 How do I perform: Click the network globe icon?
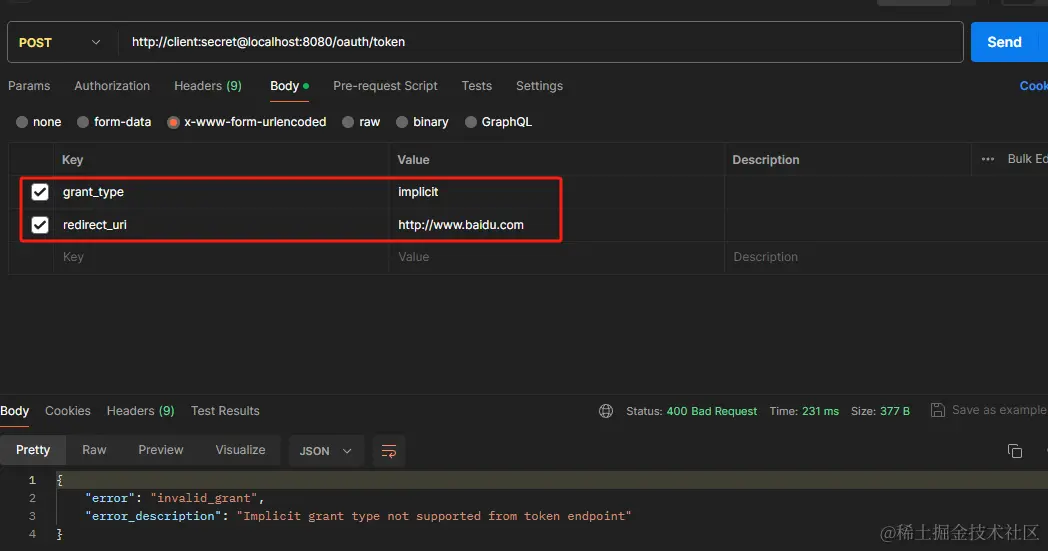[x=606, y=411]
